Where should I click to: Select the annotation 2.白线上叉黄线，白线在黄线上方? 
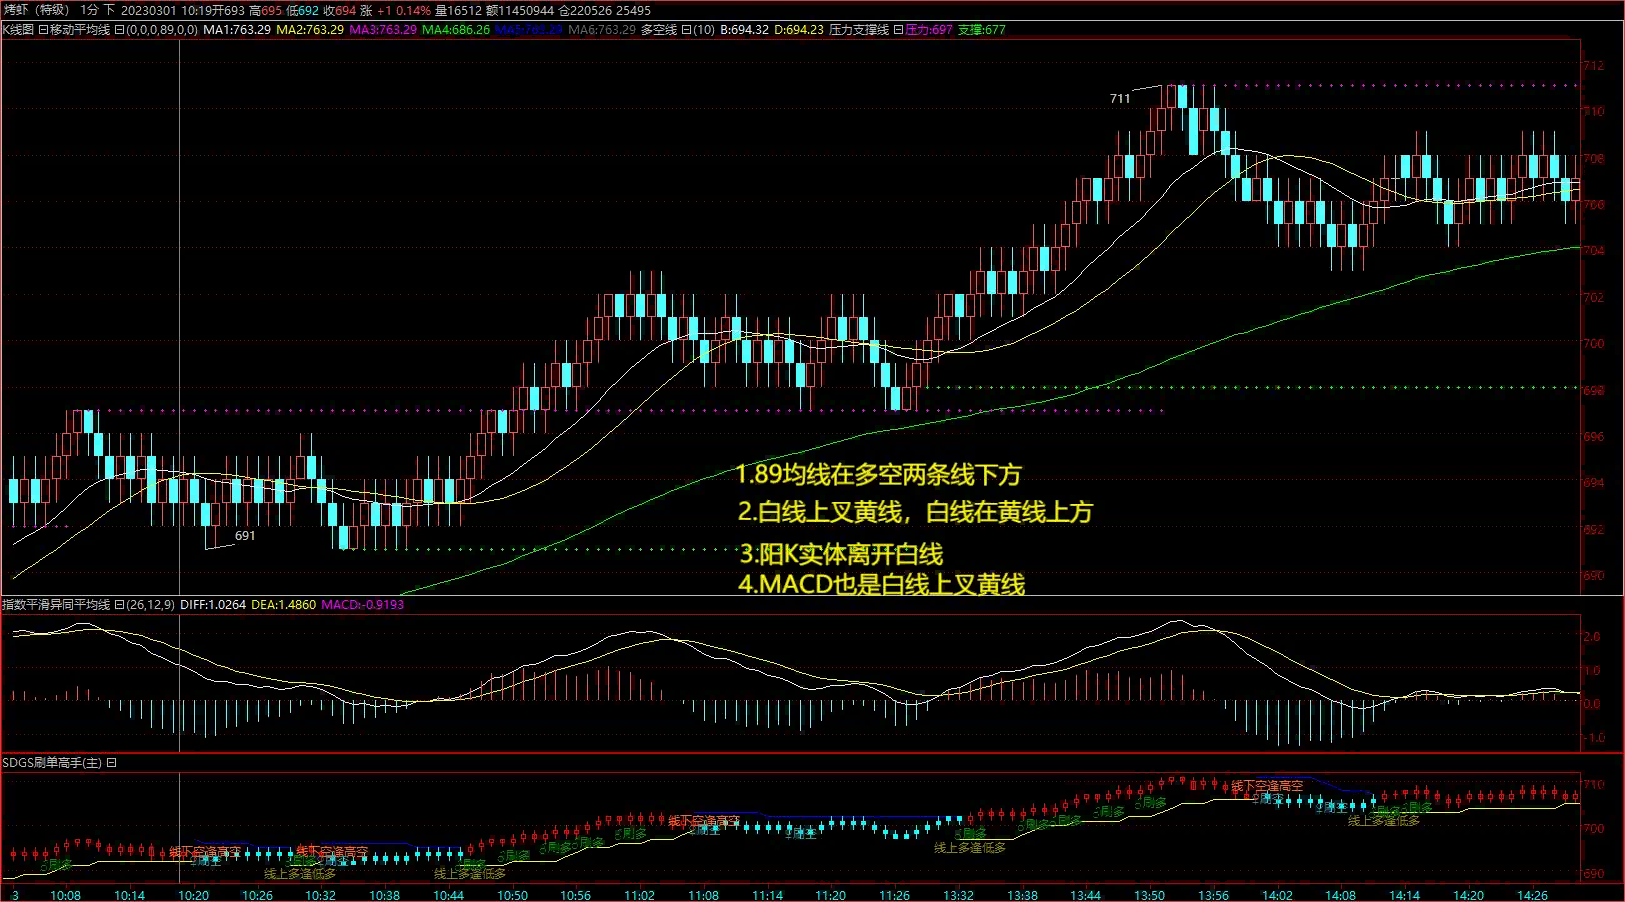pyautogui.click(x=915, y=512)
